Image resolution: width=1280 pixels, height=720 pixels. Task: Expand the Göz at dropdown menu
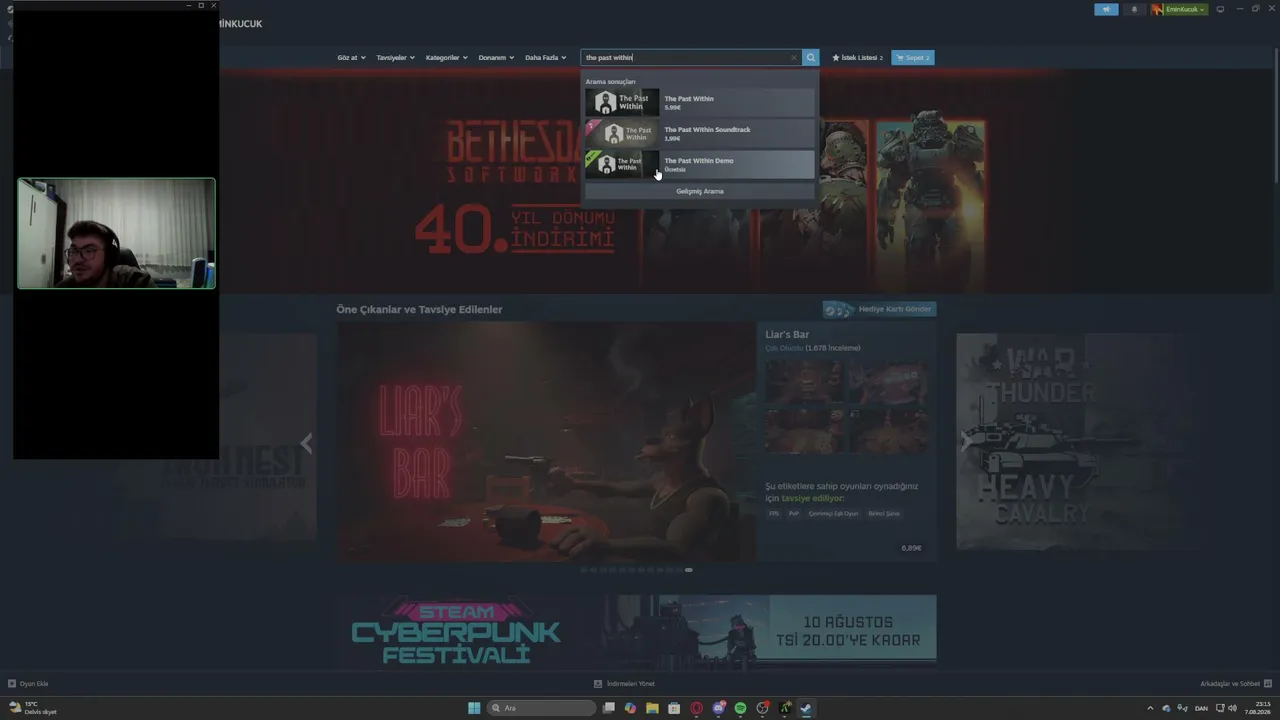pyautogui.click(x=352, y=58)
